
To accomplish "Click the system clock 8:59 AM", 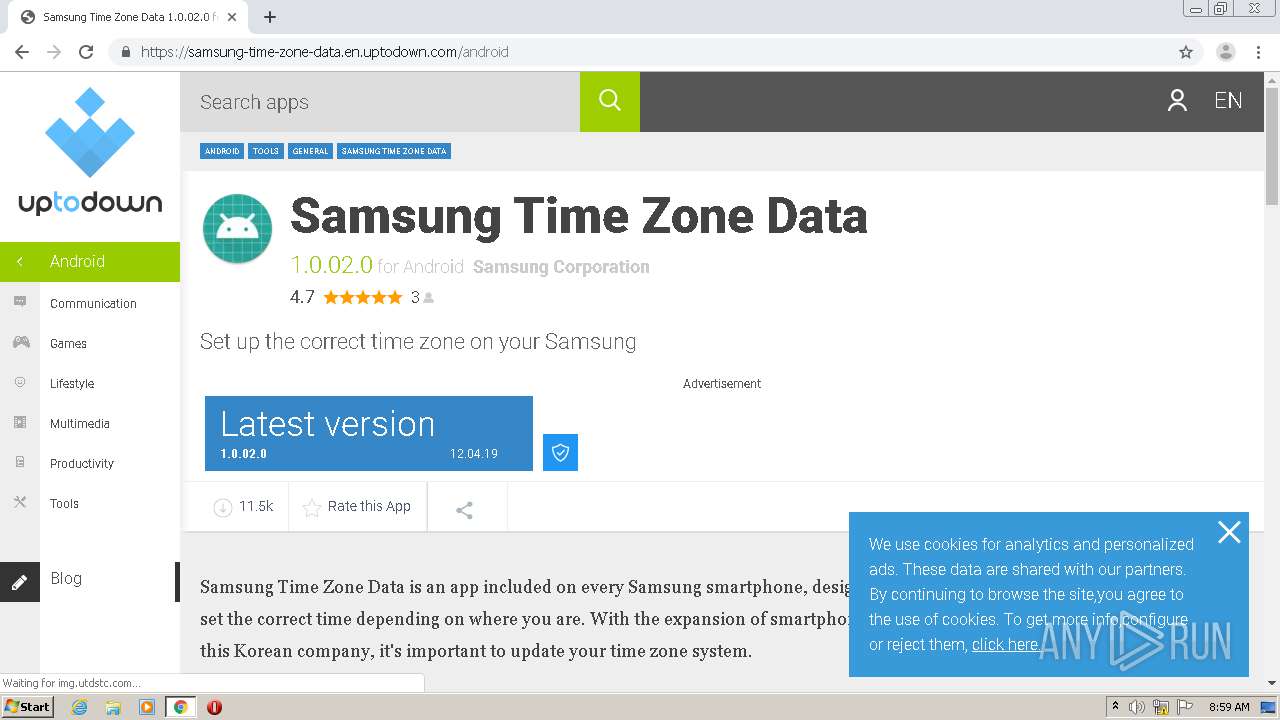I will [1229, 707].
